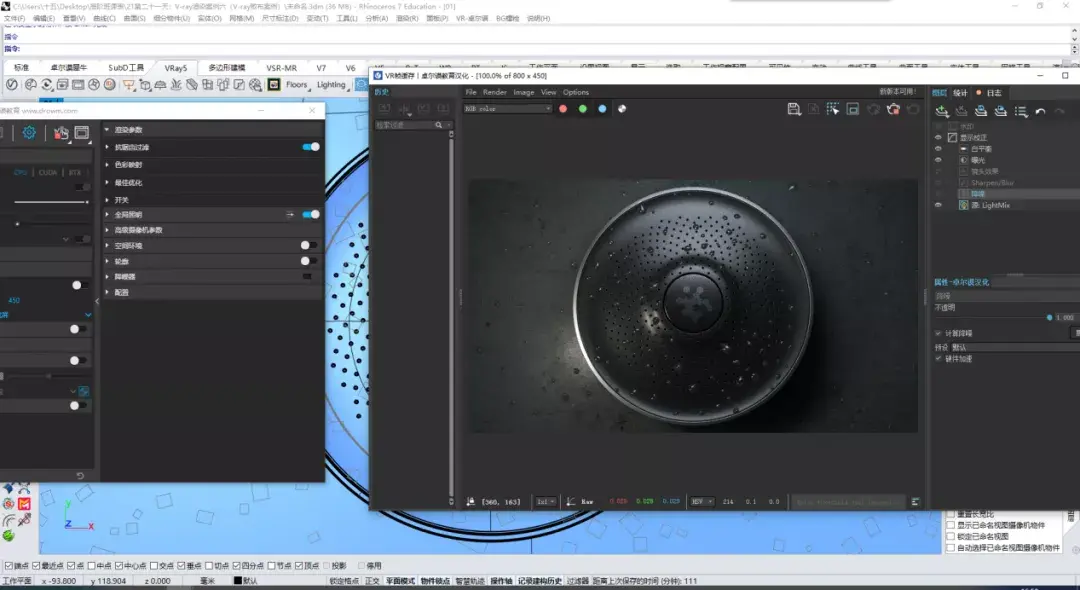Click the create layer icon in layers panel
The width and height of the screenshot is (1080, 590).
tap(942, 111)
